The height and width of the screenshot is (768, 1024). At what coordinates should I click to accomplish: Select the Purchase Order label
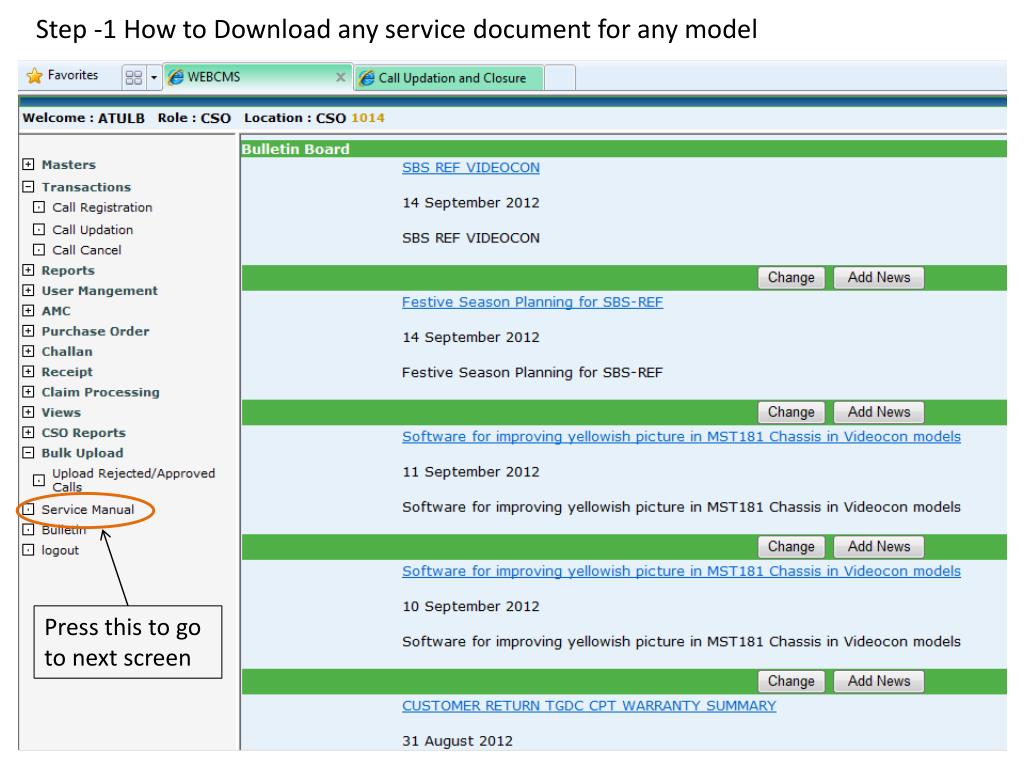(95, 331)
